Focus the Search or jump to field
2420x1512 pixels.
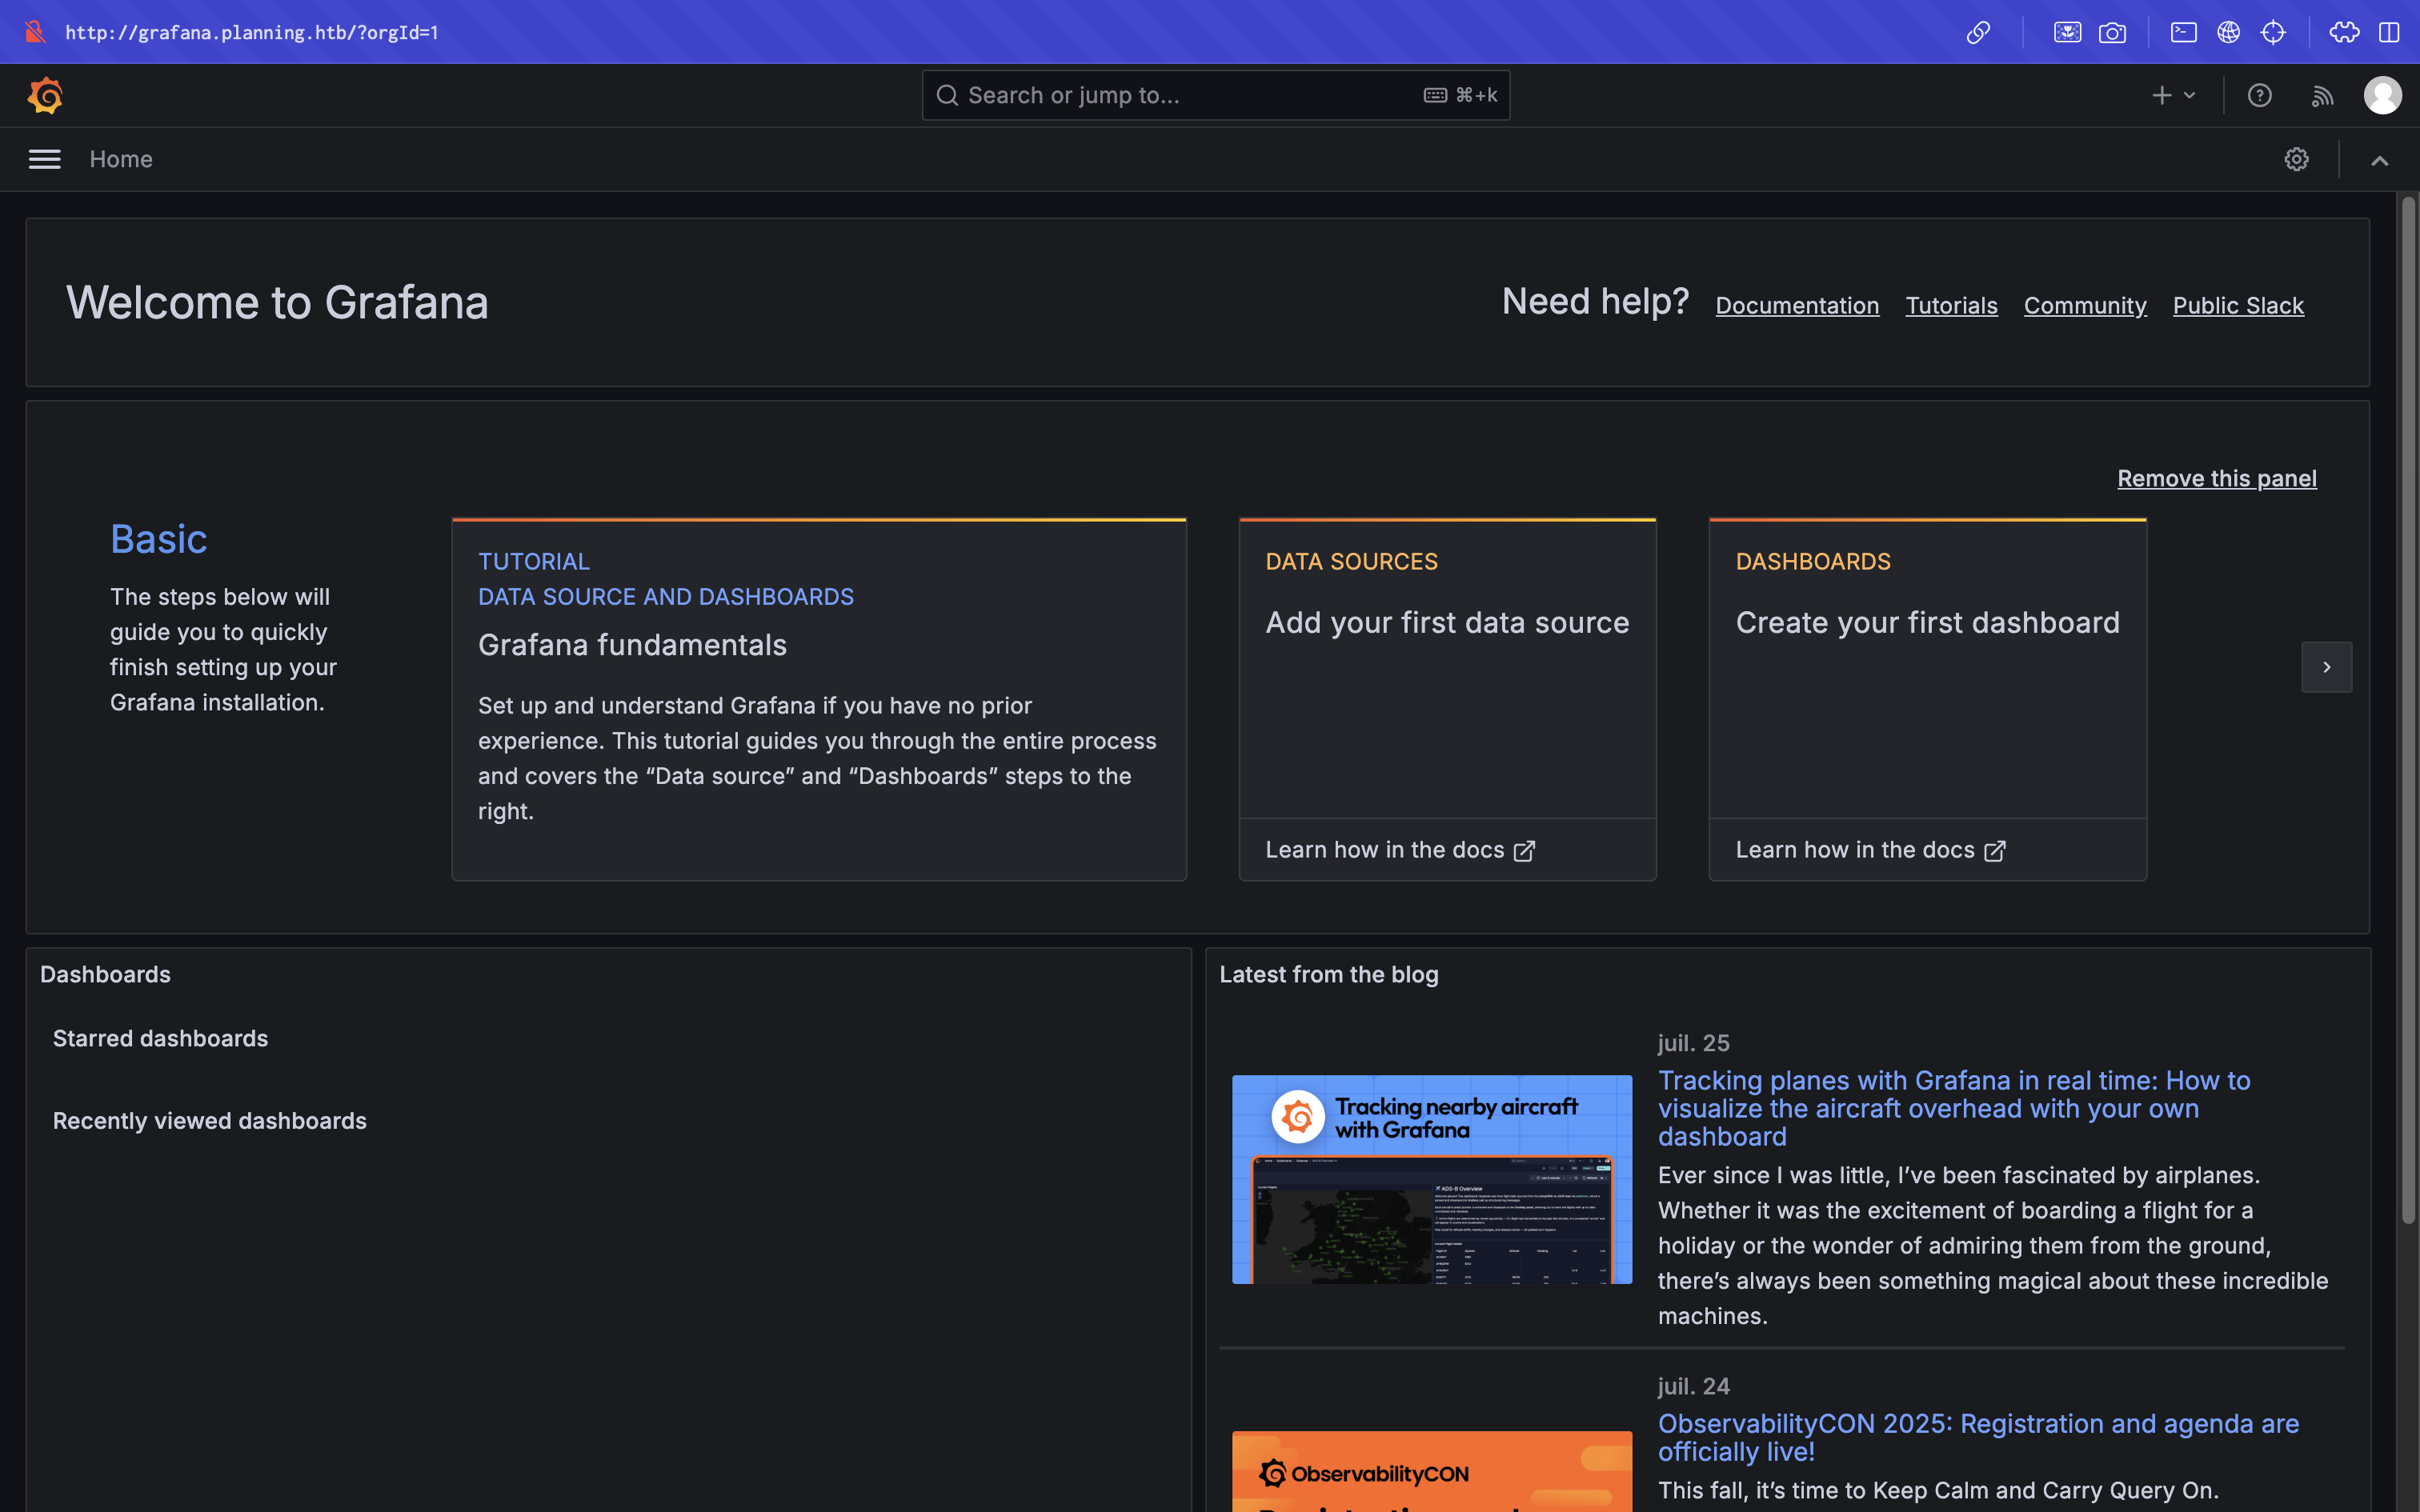click(1215, 95)
